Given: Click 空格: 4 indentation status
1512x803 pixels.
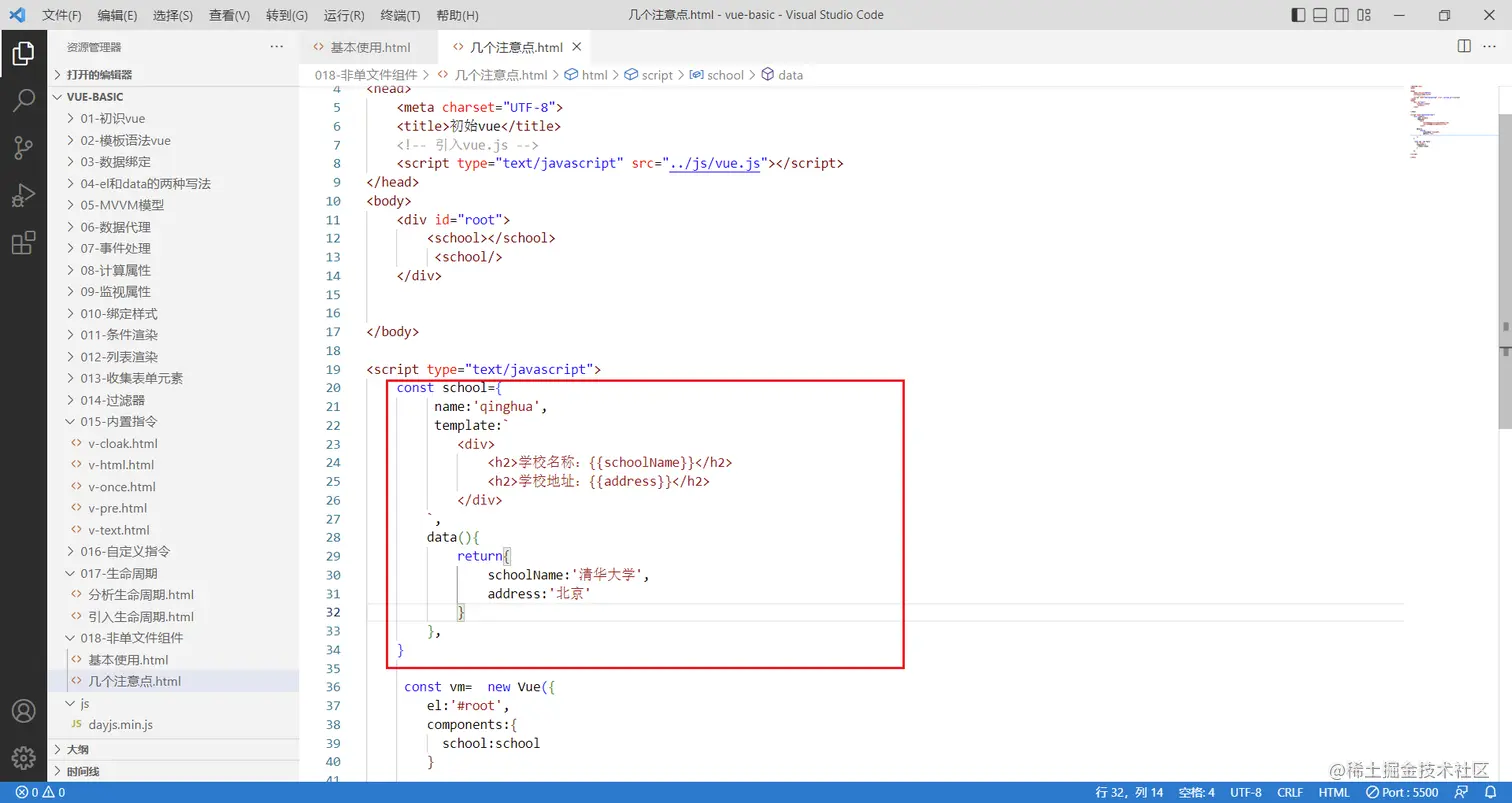Looking at the screenshot, I should pyautogui.click(x=1196, y=792).
